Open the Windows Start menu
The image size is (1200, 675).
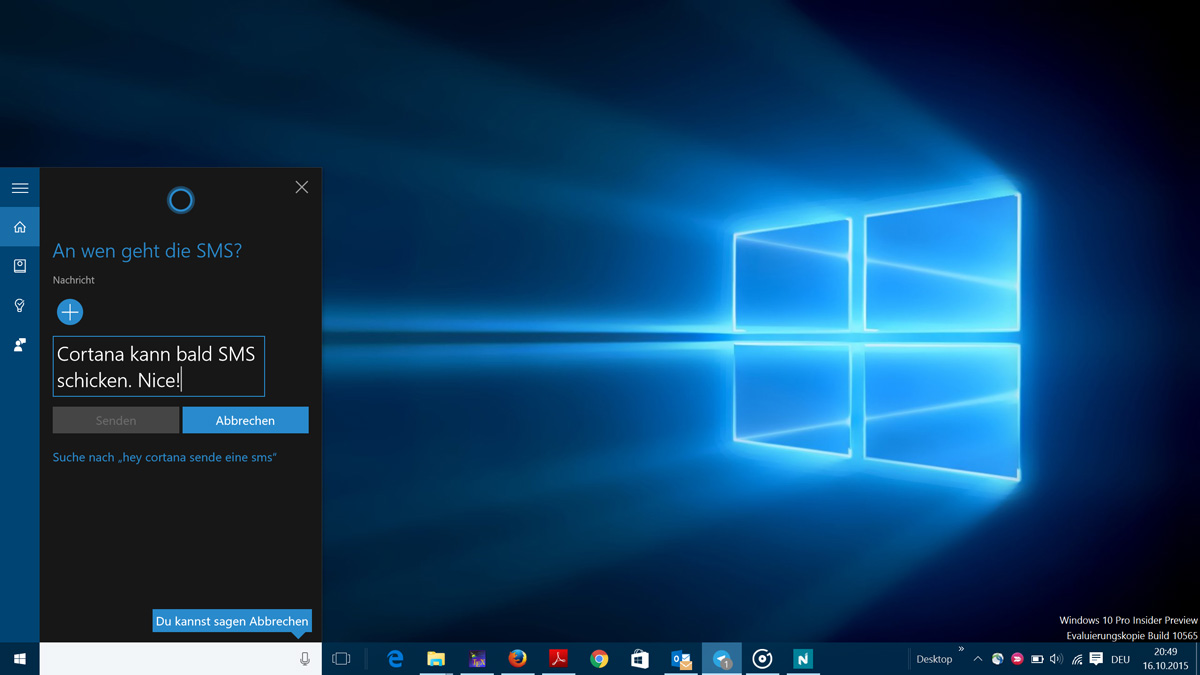click(x=20, y=659)
